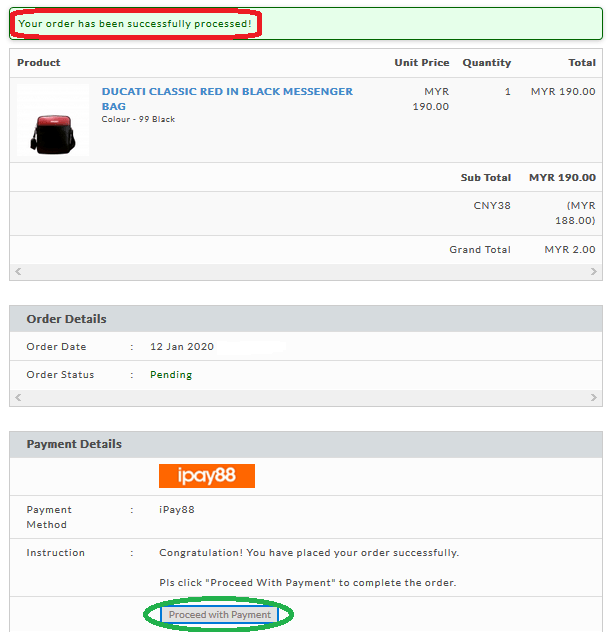Click right scroll arrow under product table
The width and height of the screenshot is (615, 632).
click(595, 272)
